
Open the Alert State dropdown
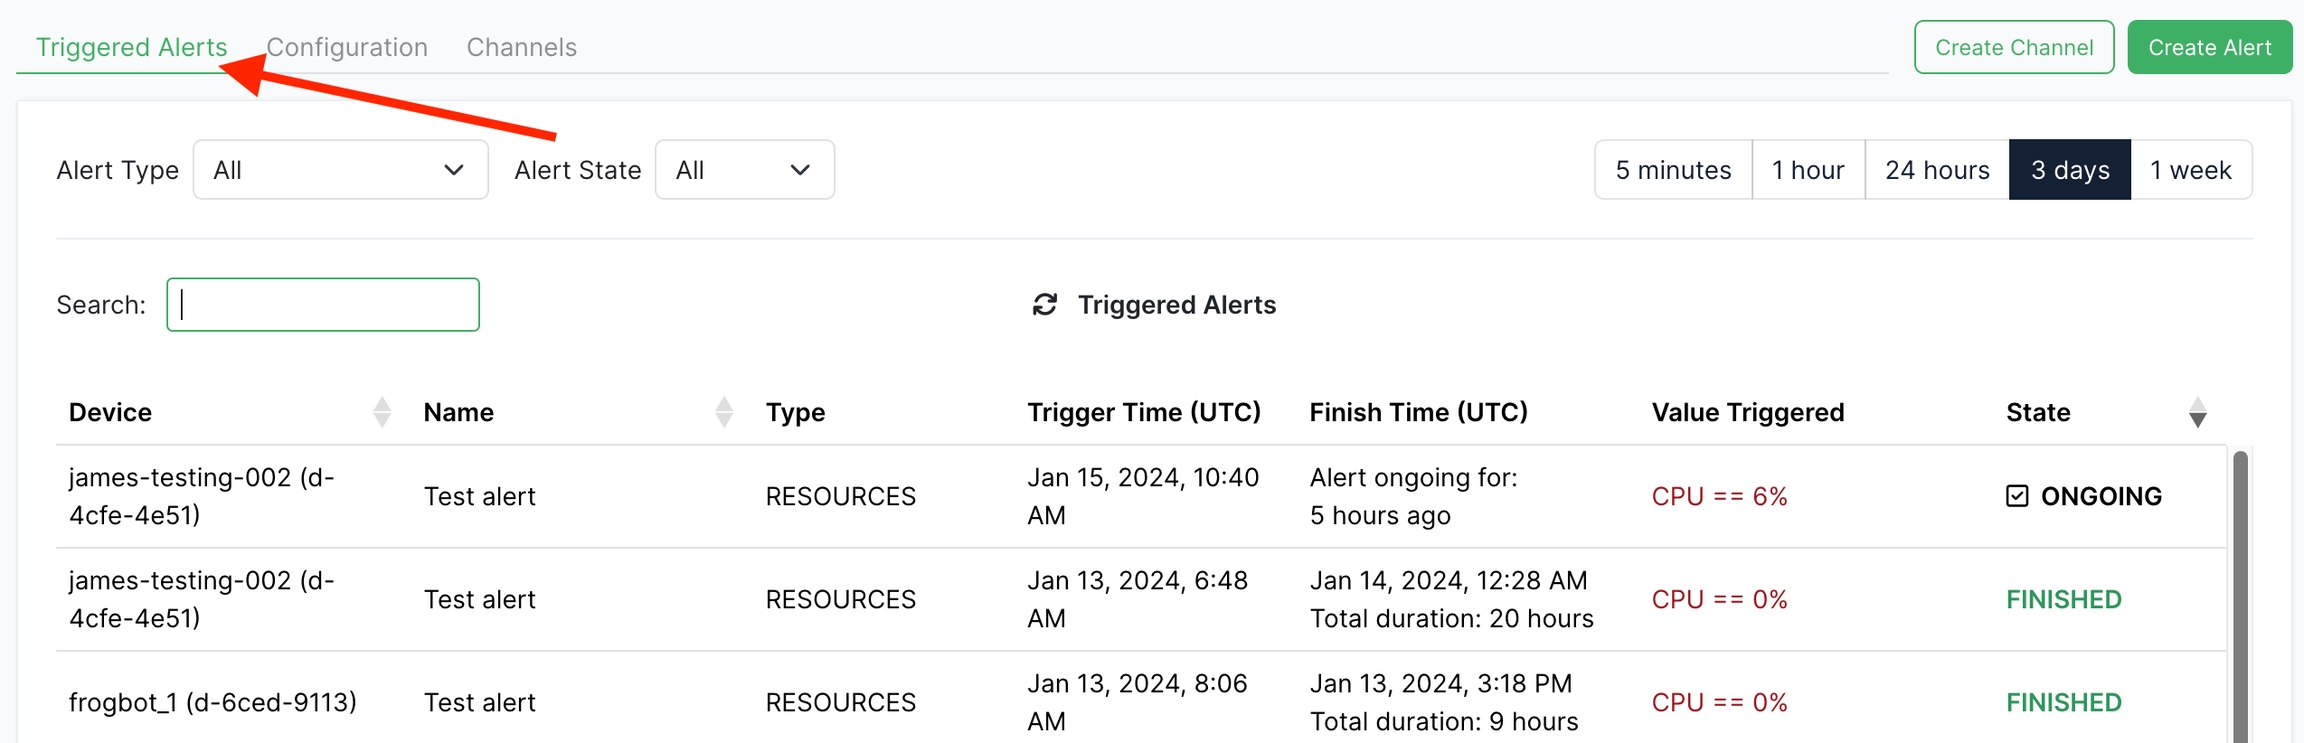(x=744, y=170)
